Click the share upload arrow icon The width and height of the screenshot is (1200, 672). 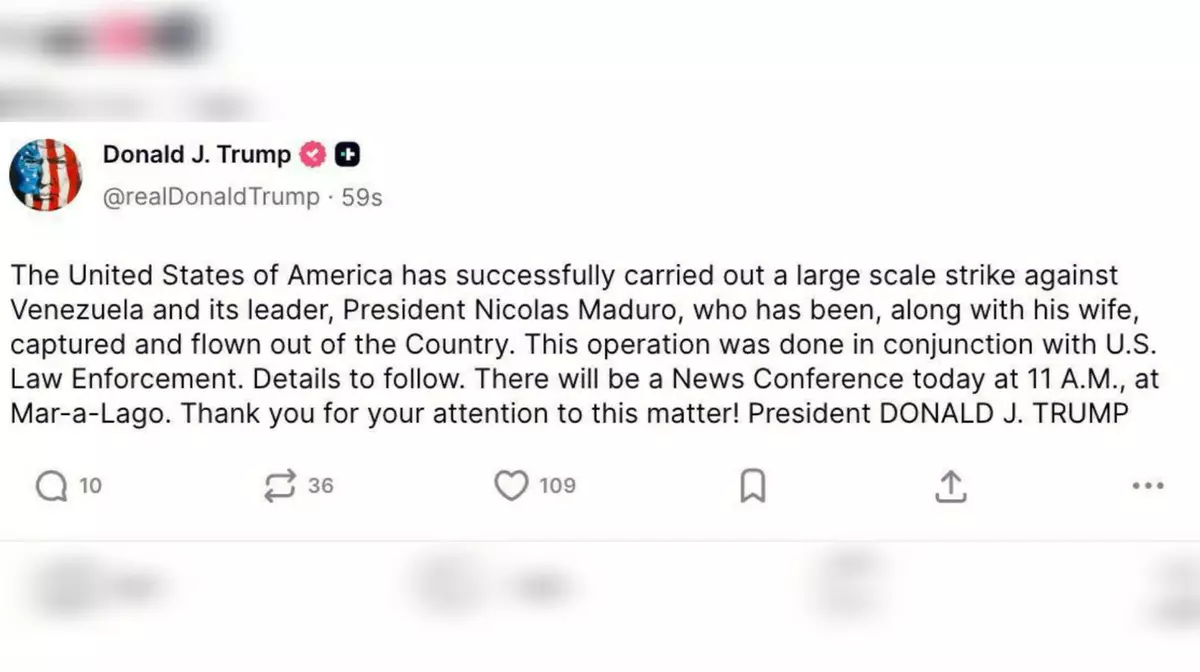(x=952, y=485)
